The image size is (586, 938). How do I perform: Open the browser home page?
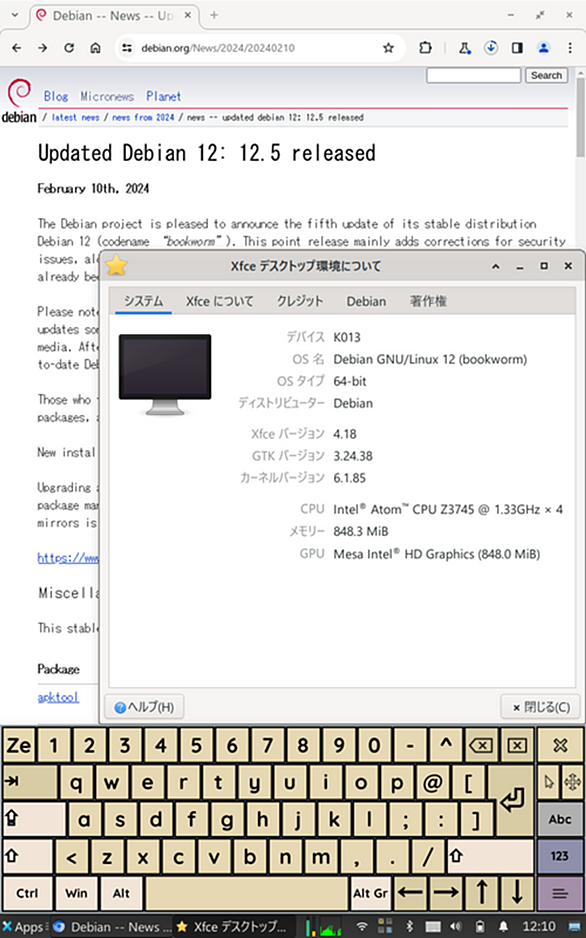tap(95, 48)
